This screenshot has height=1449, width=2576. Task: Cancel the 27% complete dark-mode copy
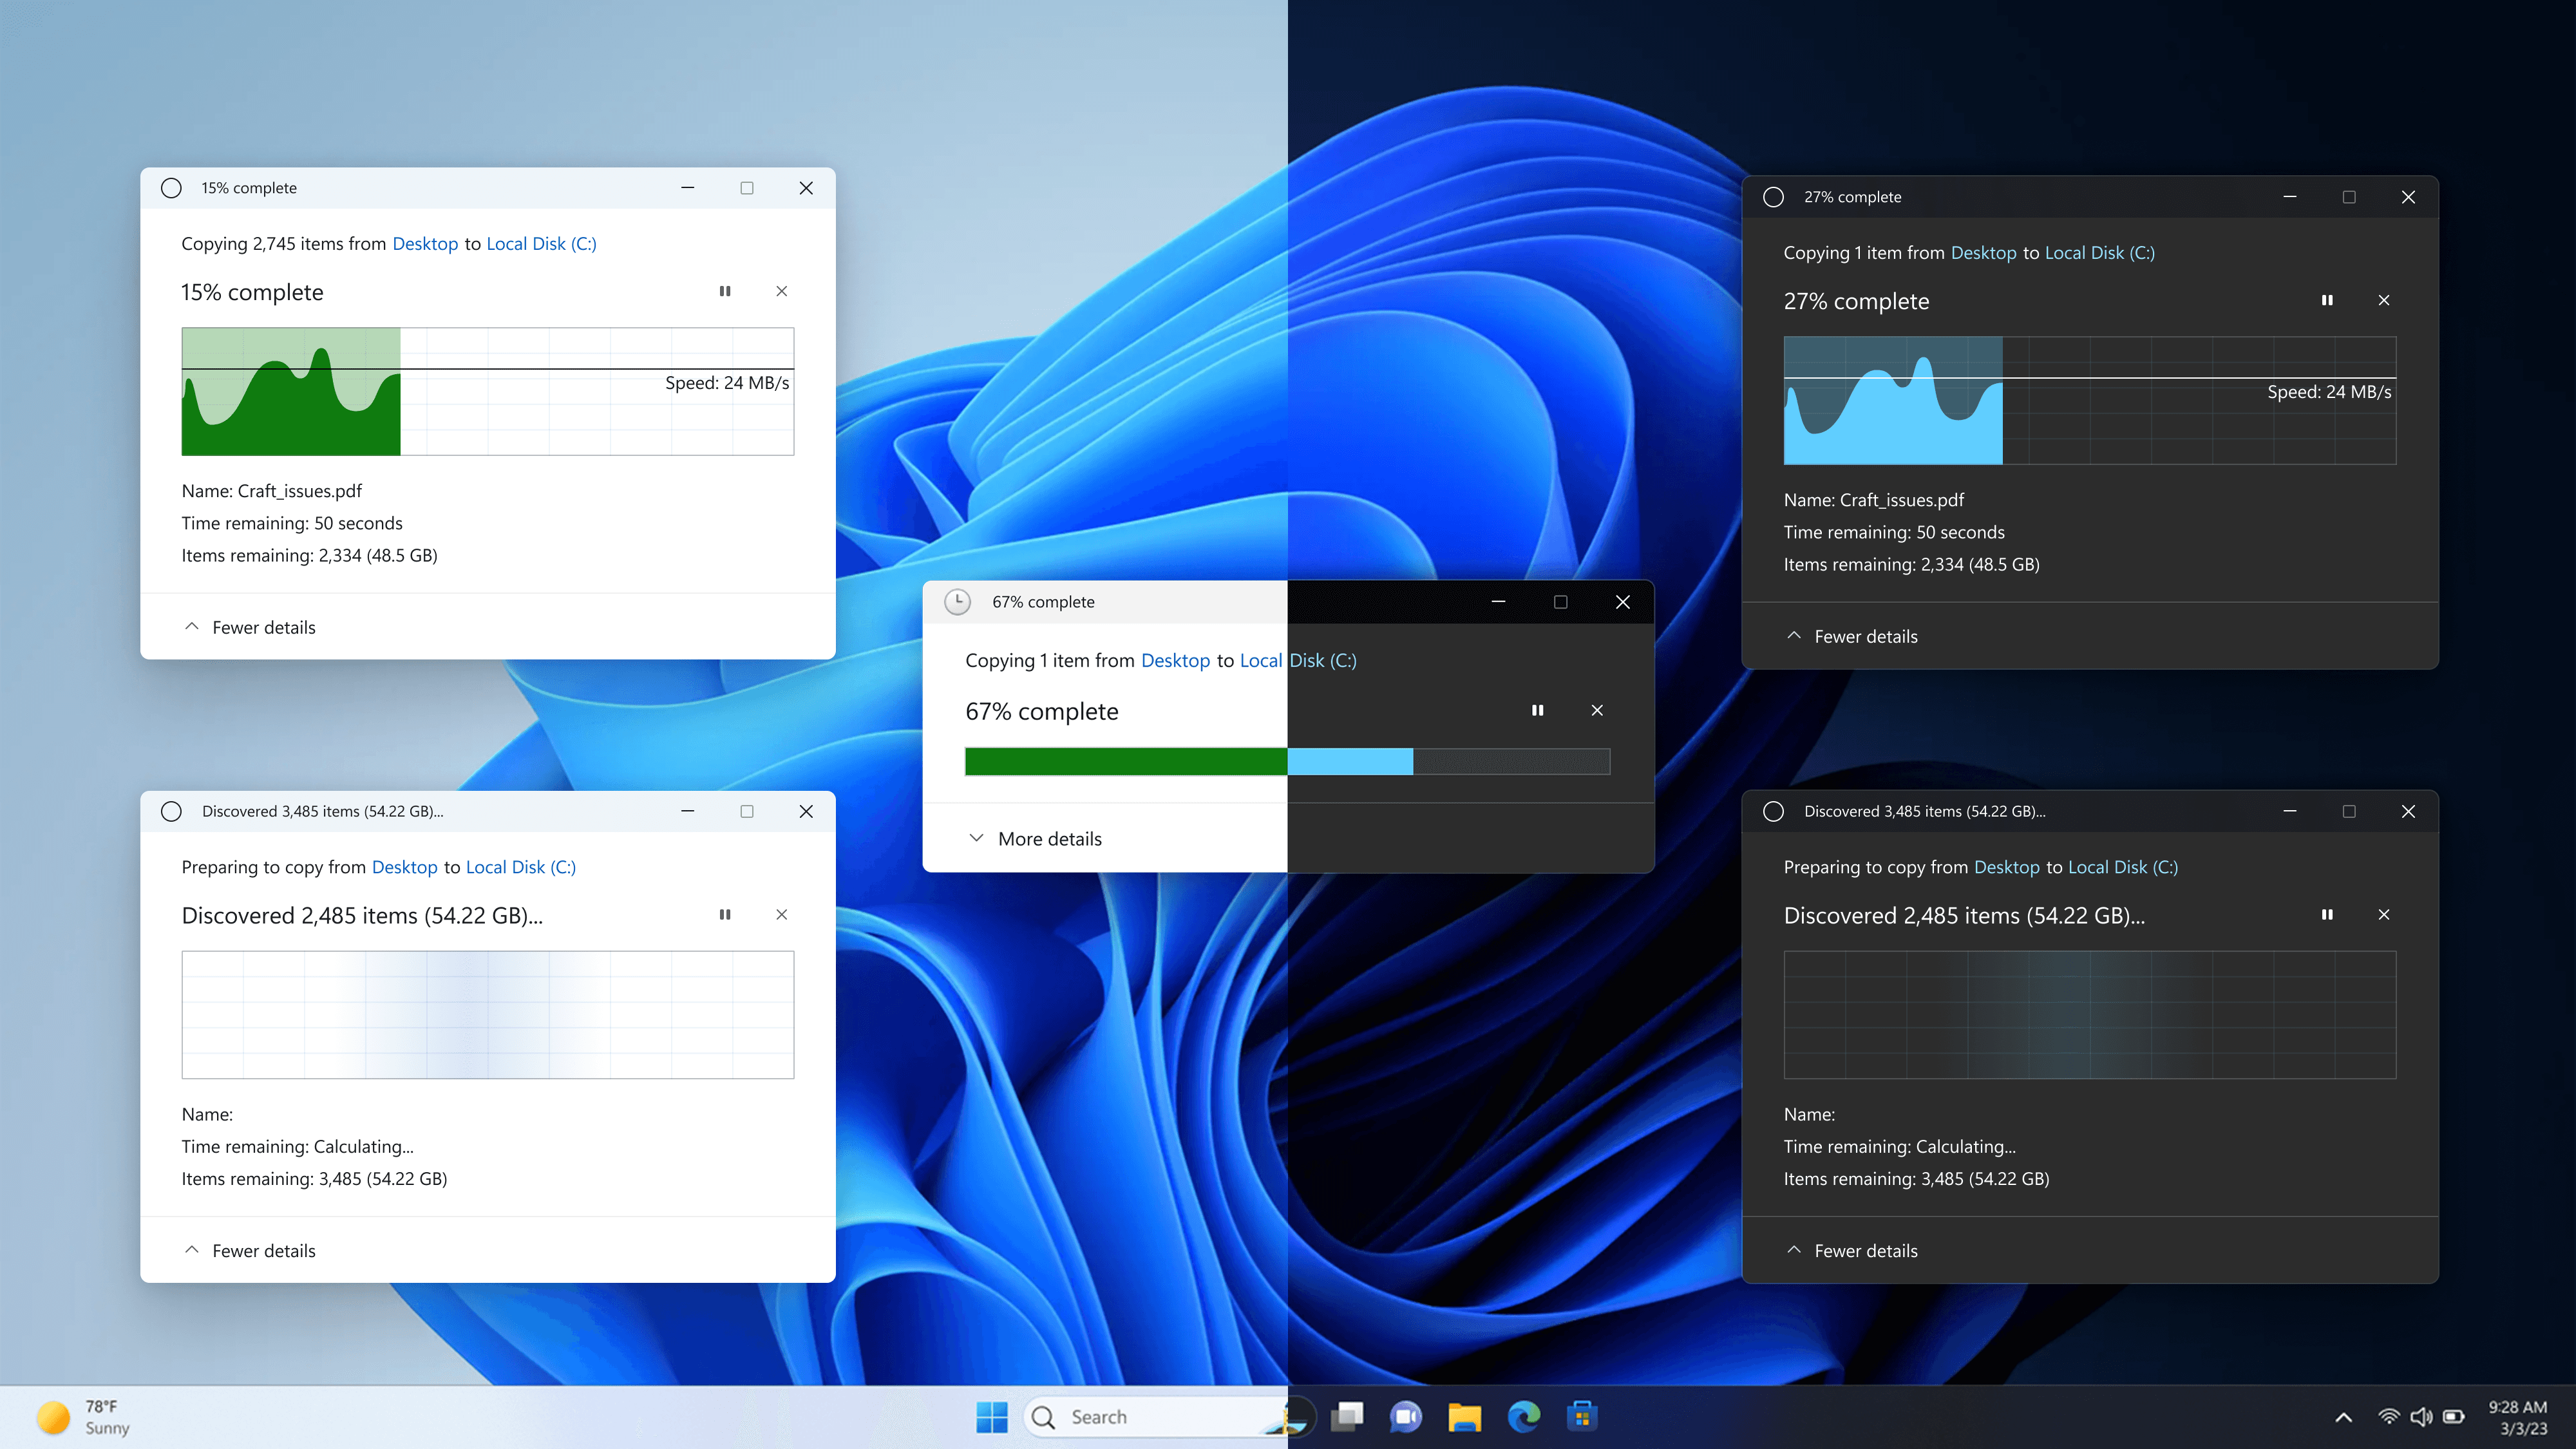pyautogui.click(x=2384, y=300)
